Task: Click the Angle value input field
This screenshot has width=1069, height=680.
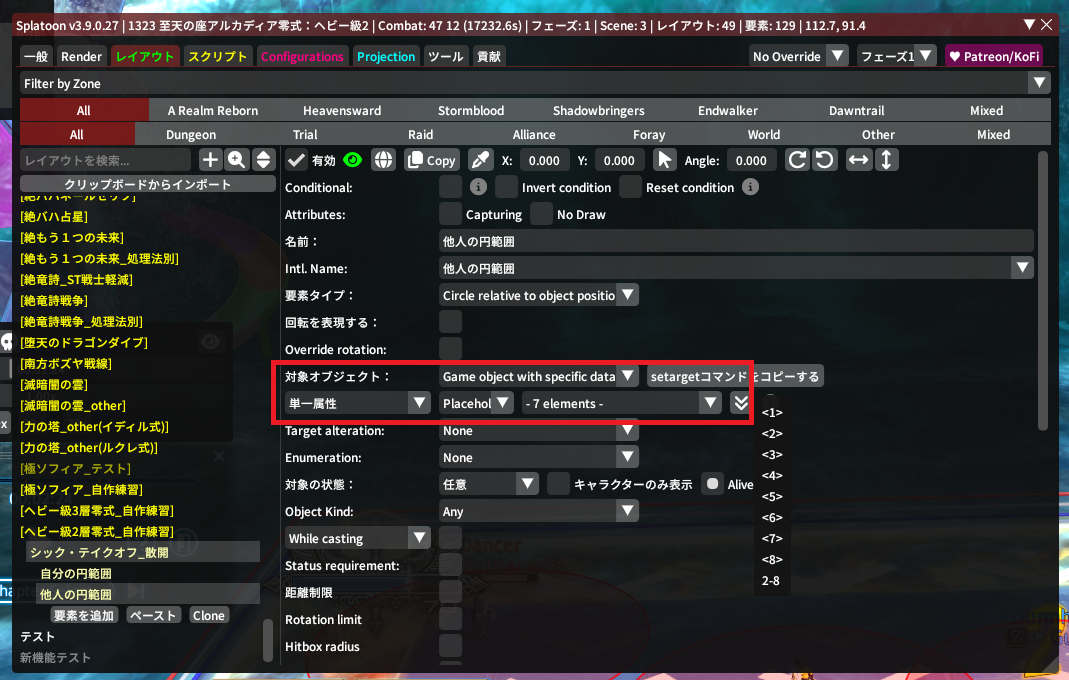Action: point(751,160)
